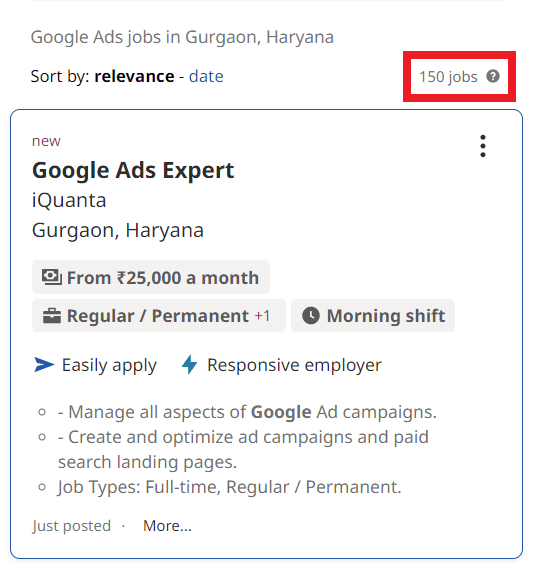Open the job count help icon
The width and height of the screenshot is (534, 569).
[493, 76]
